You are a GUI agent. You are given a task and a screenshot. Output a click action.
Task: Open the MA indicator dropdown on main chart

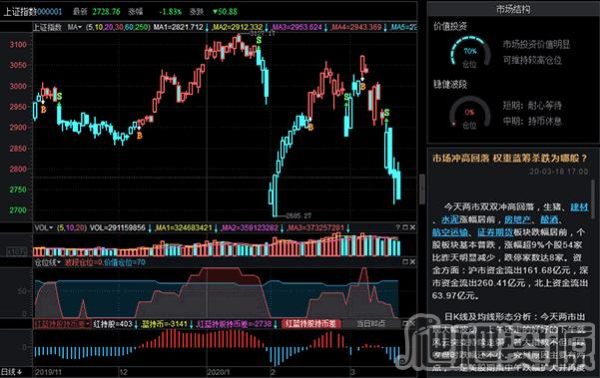(75, 27)
